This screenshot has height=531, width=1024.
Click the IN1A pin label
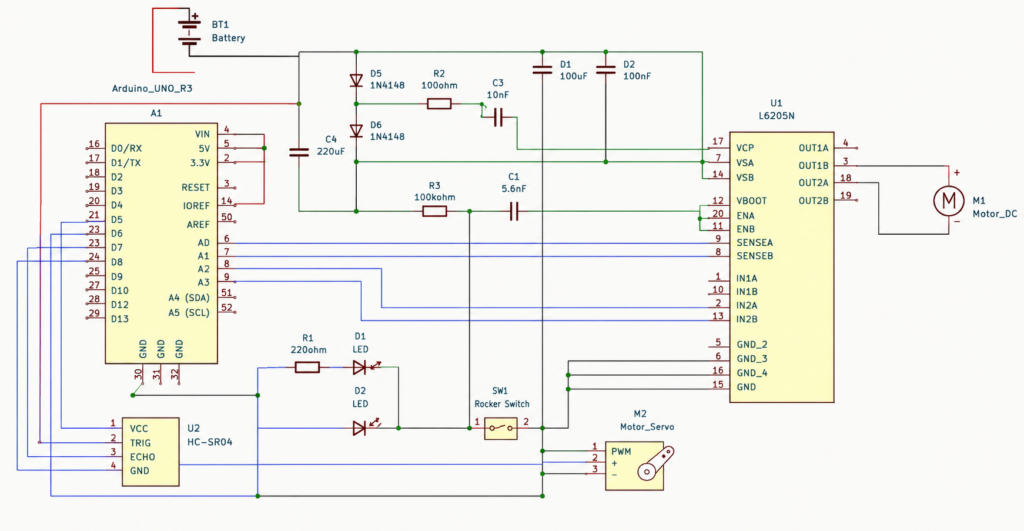coord(746,278)
